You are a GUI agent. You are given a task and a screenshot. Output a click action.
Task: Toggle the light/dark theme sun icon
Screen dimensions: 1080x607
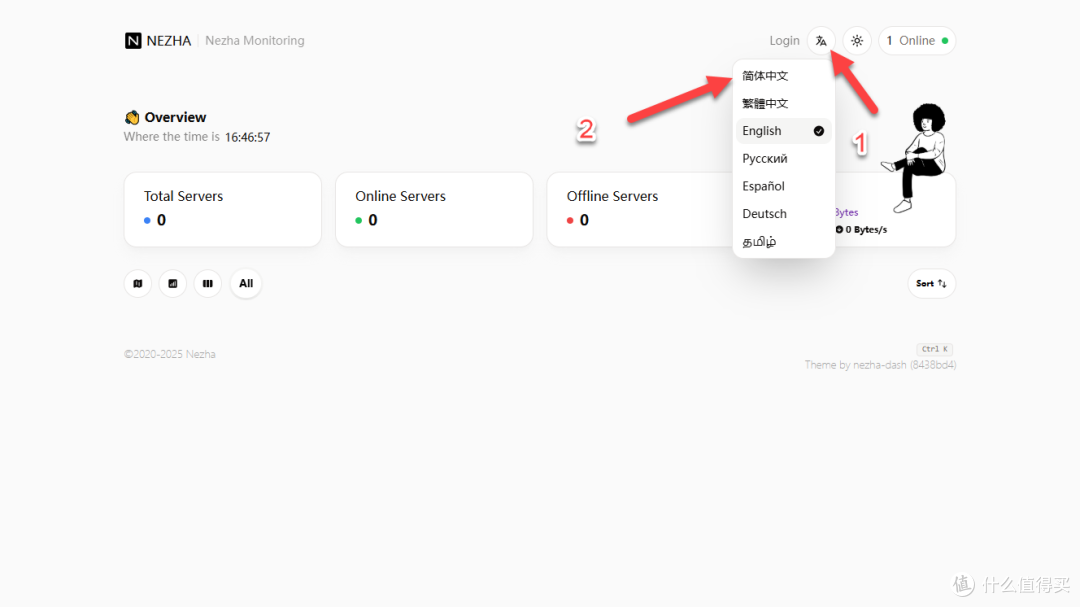click(857, 41)
